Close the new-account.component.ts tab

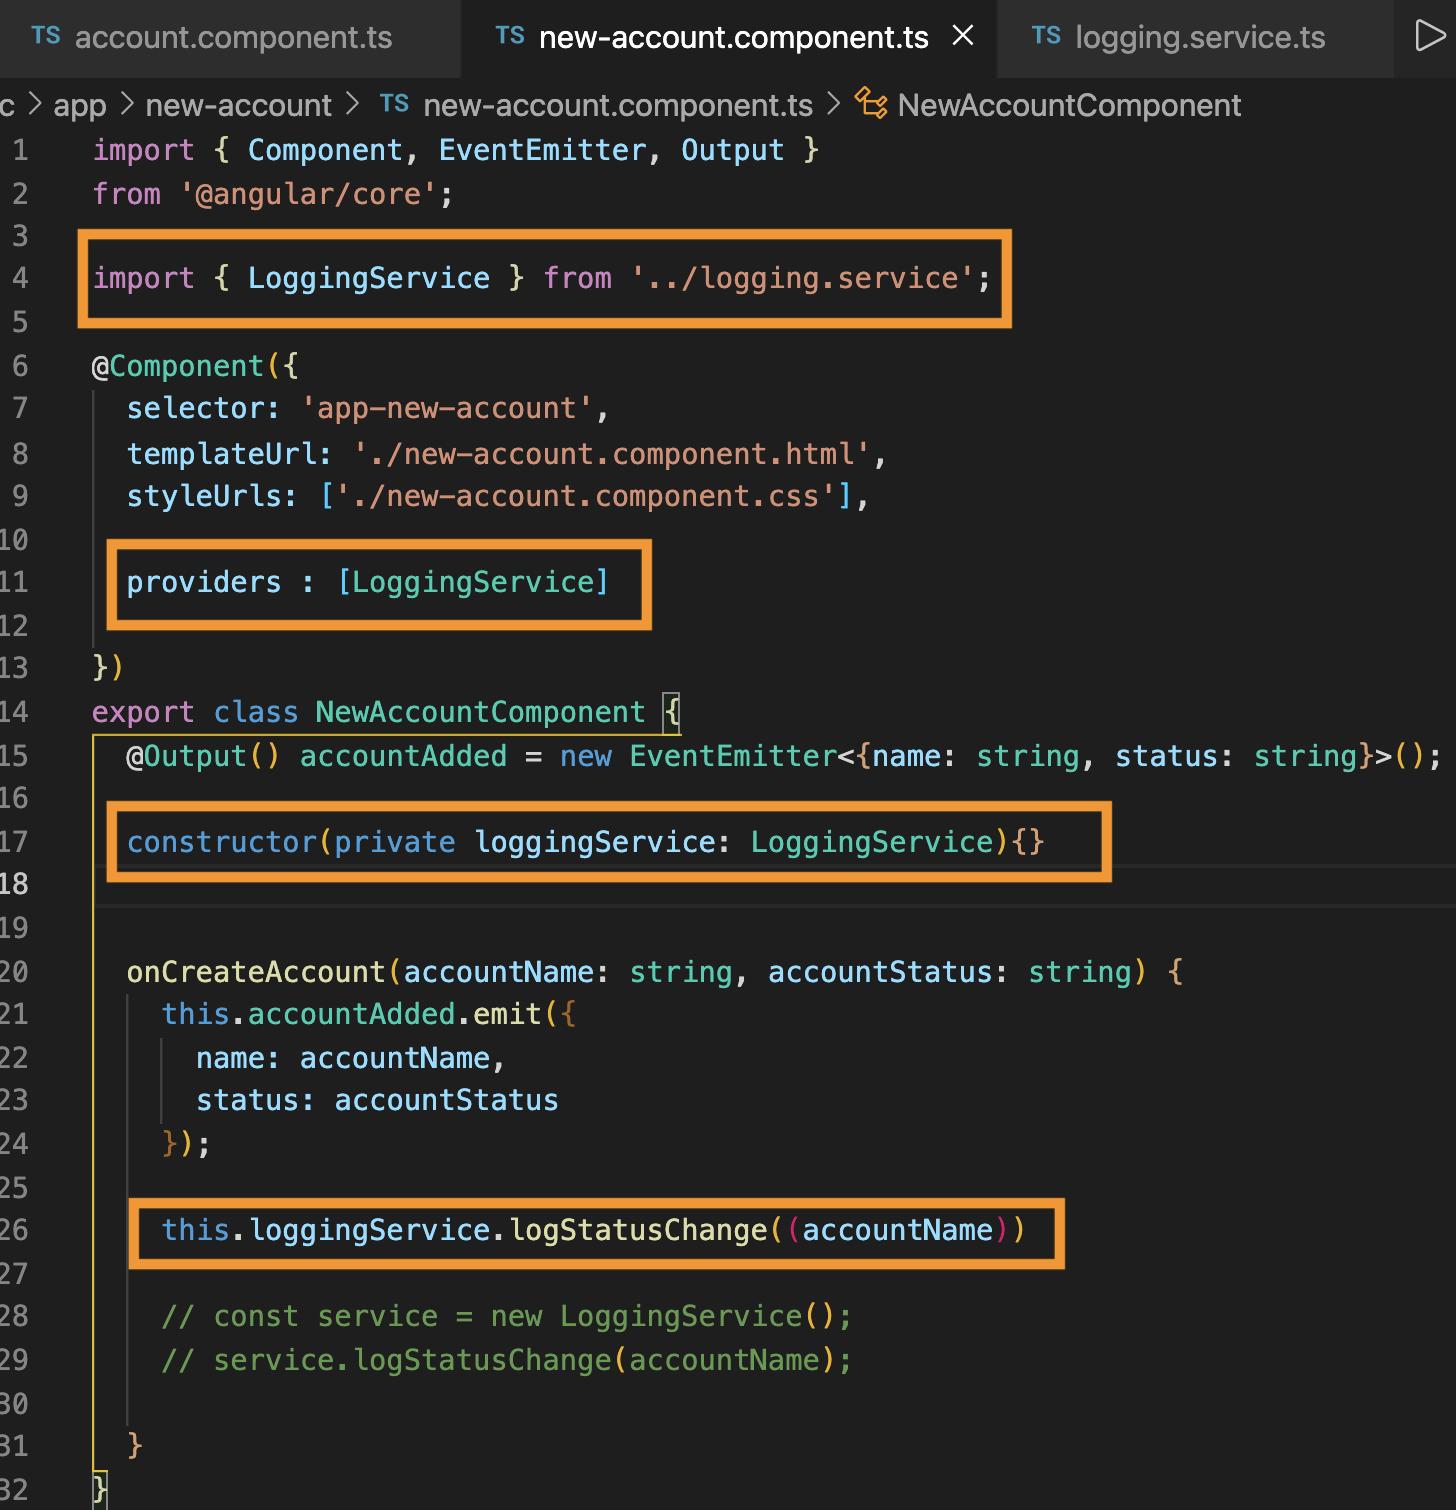[x=963, y=36]
